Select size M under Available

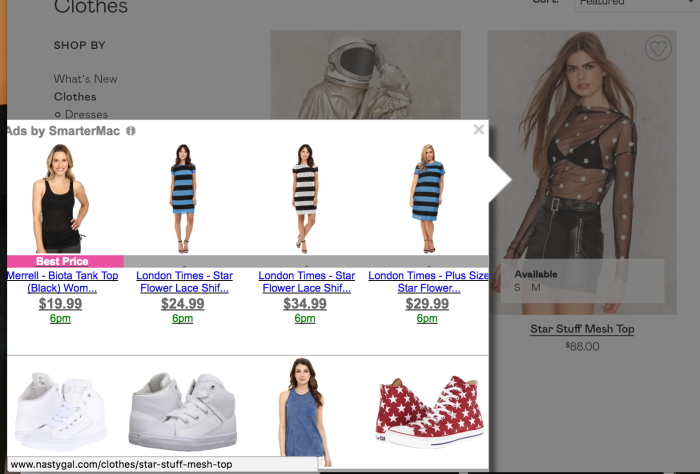(x=536, y=288)
